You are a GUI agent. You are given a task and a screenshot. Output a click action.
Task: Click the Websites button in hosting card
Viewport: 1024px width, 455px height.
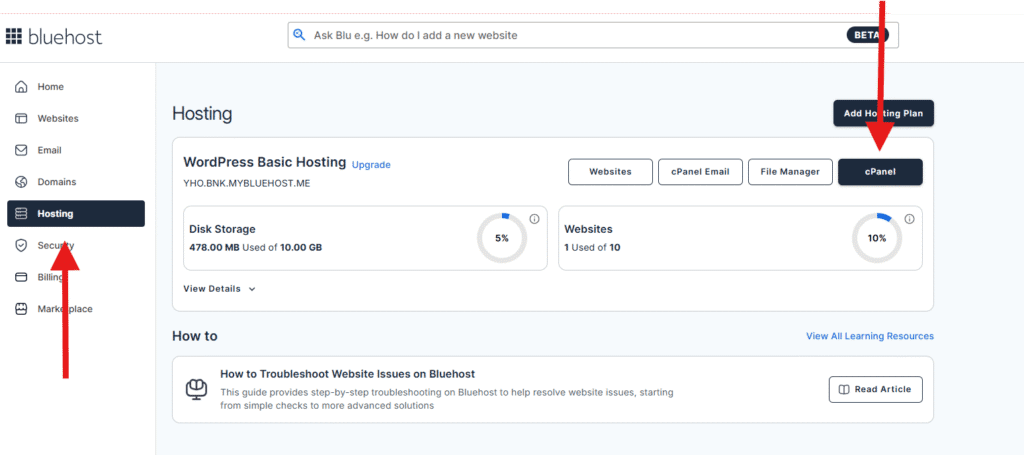[x=610, y=172]
